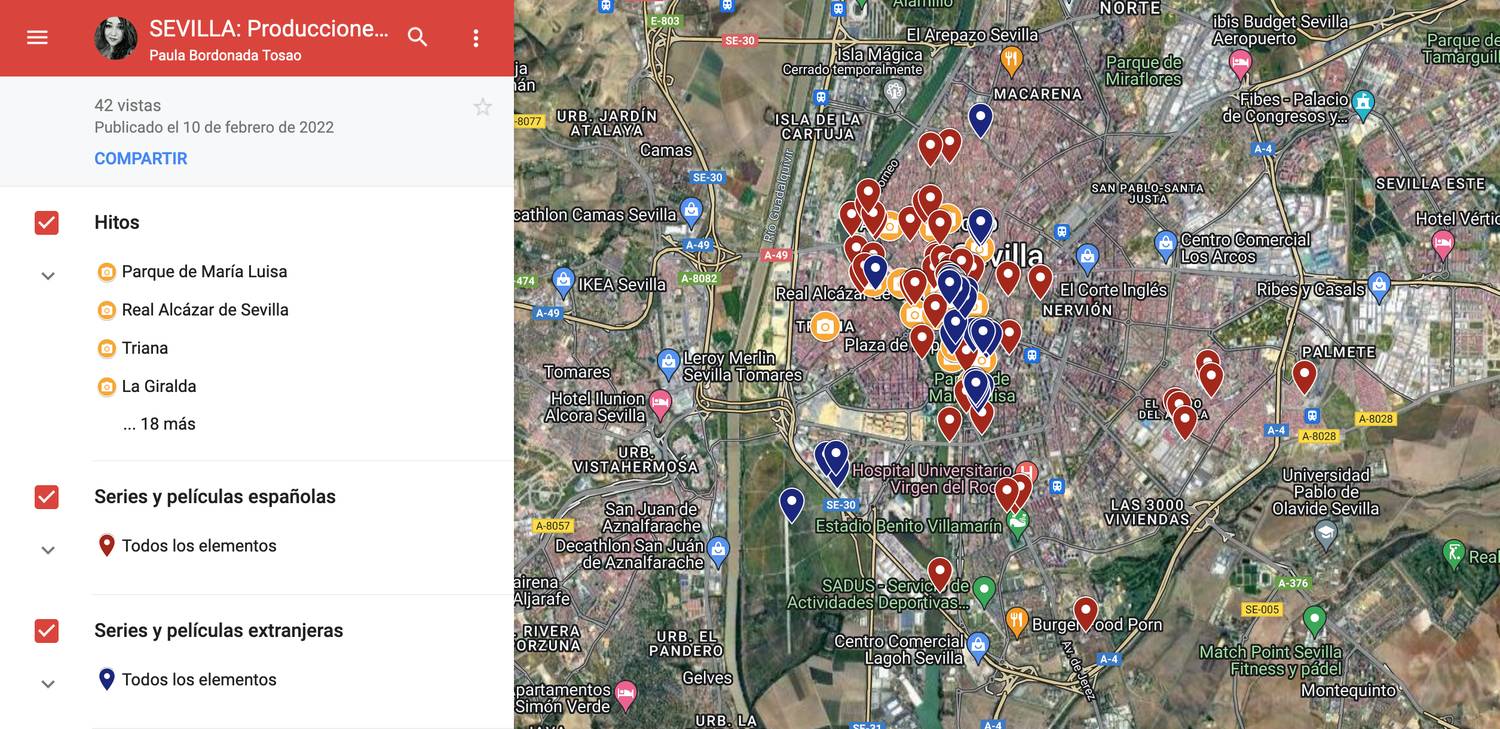Click Burger Food Porn restaurant icon
1500x729 pixels.
1016,621
